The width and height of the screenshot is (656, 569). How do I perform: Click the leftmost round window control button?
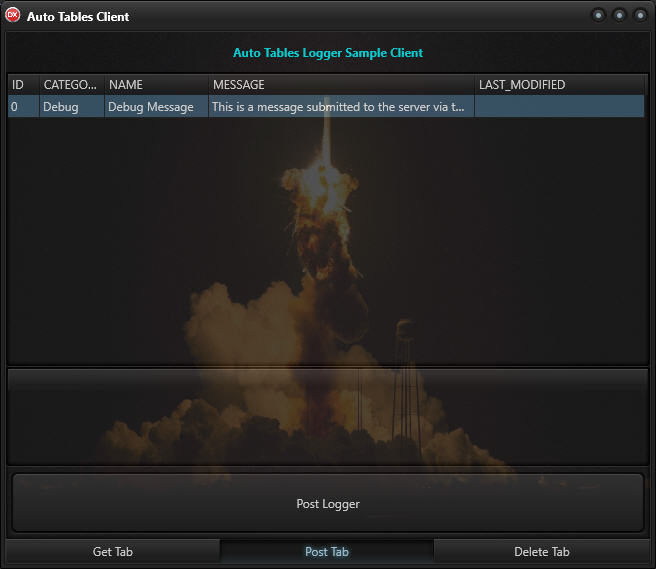pos(598,15)
